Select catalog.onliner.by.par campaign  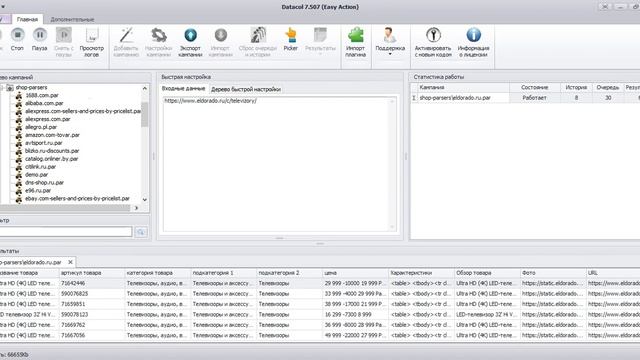point(51,159)
